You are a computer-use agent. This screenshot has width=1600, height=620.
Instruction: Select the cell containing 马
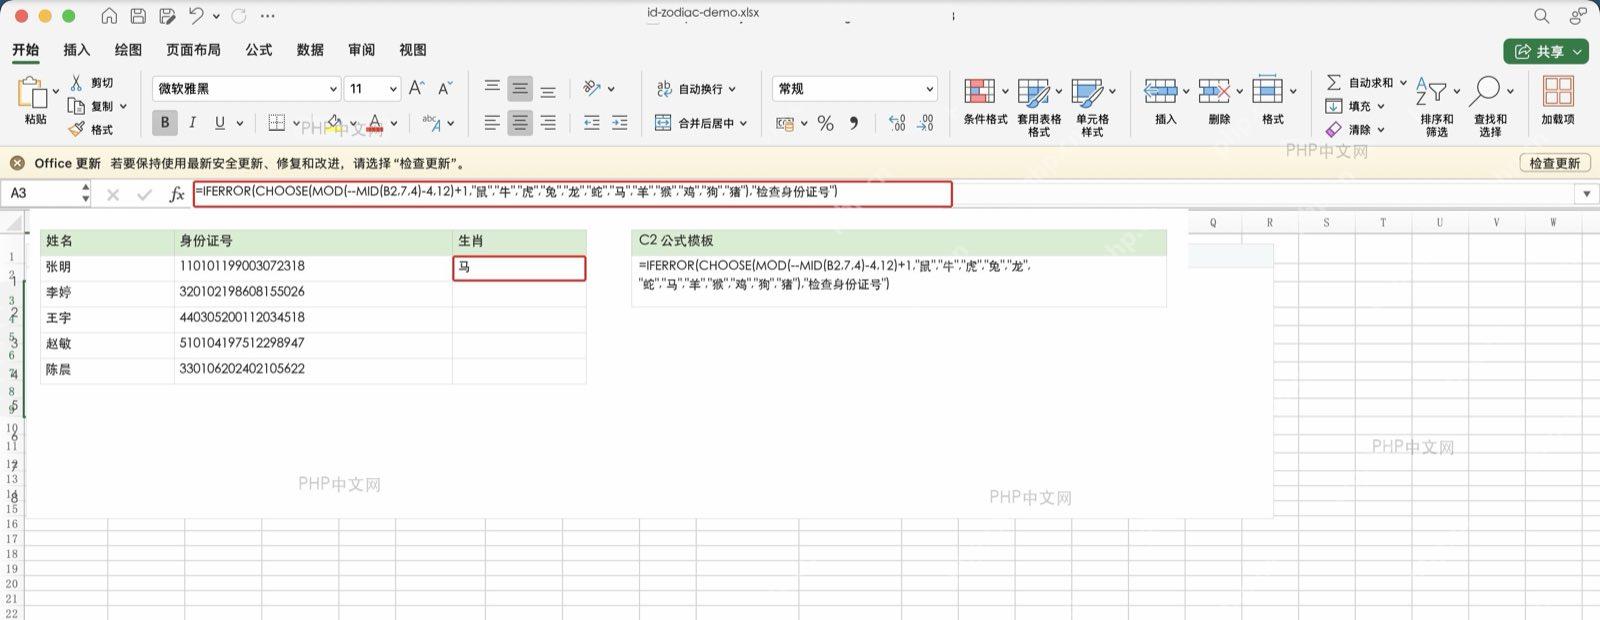point(519,267)
